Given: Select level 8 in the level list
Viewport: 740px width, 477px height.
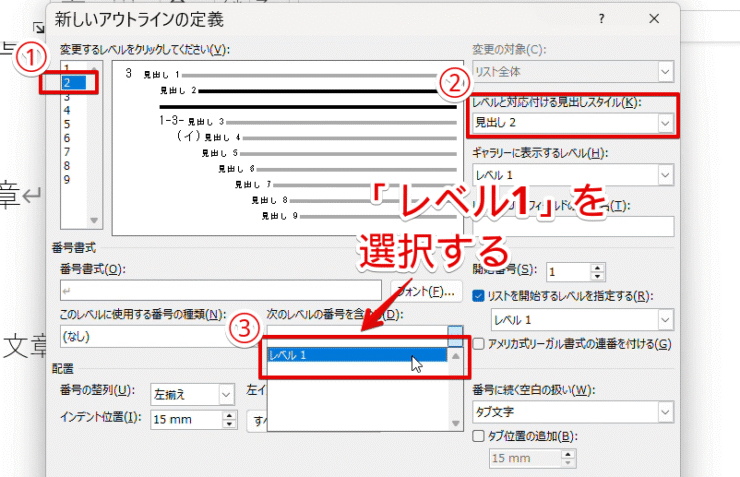Looking at the screenshot, I should point(67,166).
